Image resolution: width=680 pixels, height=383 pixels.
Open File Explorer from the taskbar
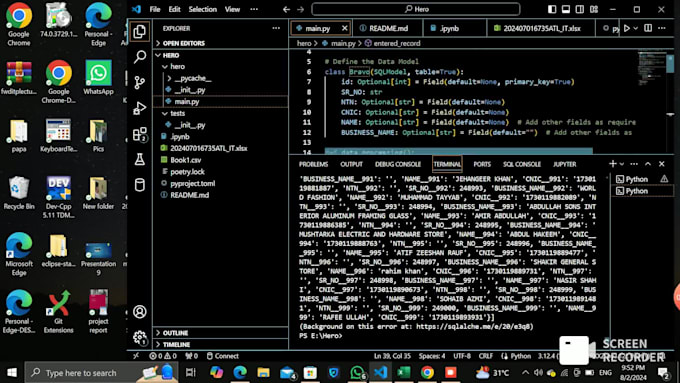tap(263, 373)
